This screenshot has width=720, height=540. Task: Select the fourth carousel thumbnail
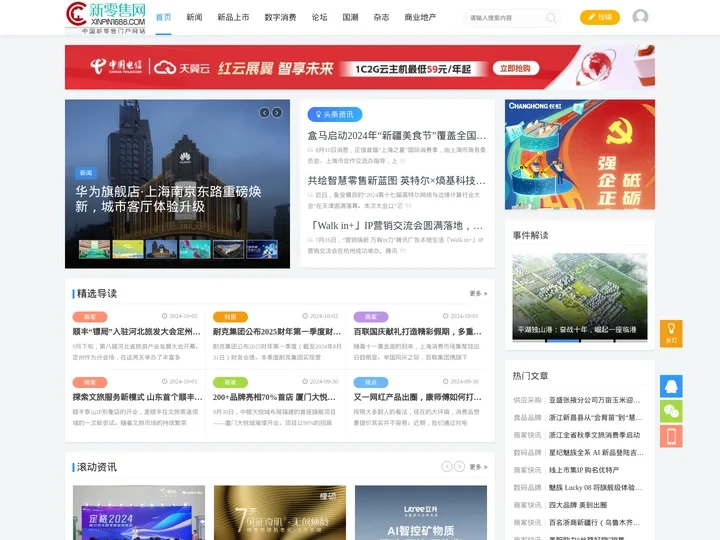tap(195, 249)
